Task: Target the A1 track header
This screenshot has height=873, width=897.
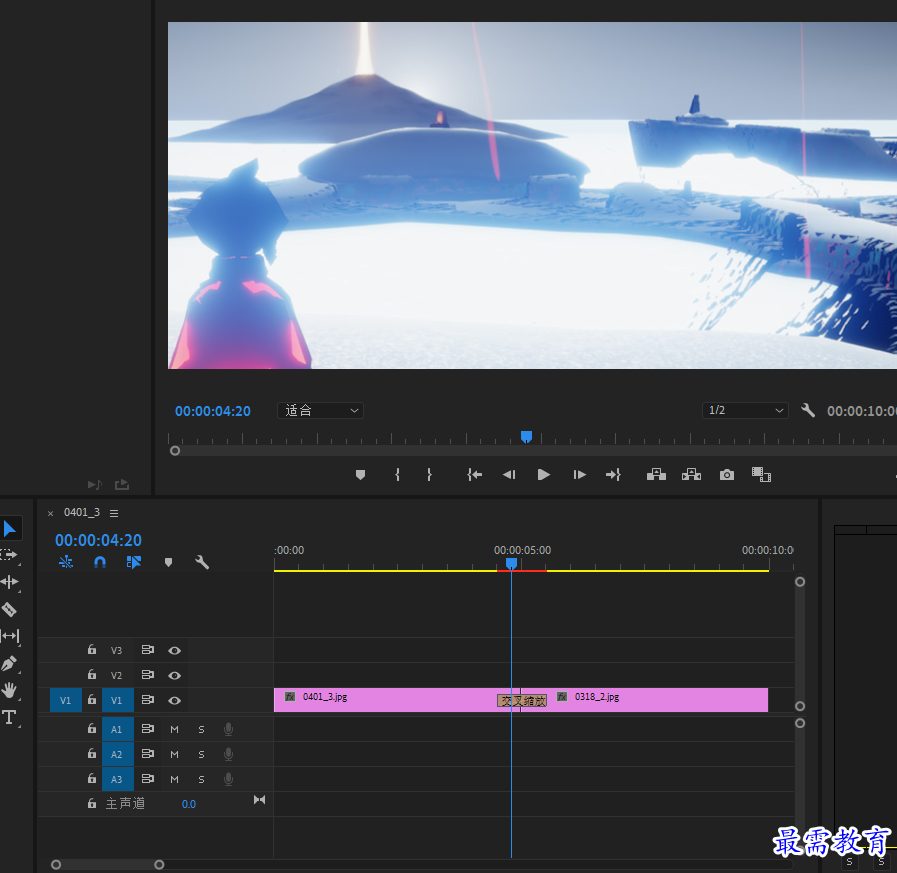Action: pyautogui.click(x=117, y=729)
